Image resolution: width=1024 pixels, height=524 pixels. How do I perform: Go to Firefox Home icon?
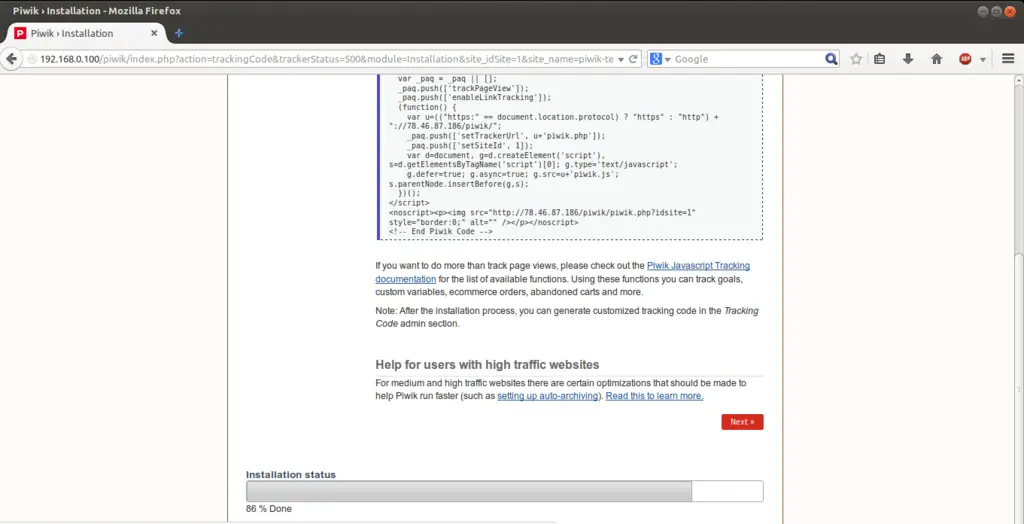936,59
